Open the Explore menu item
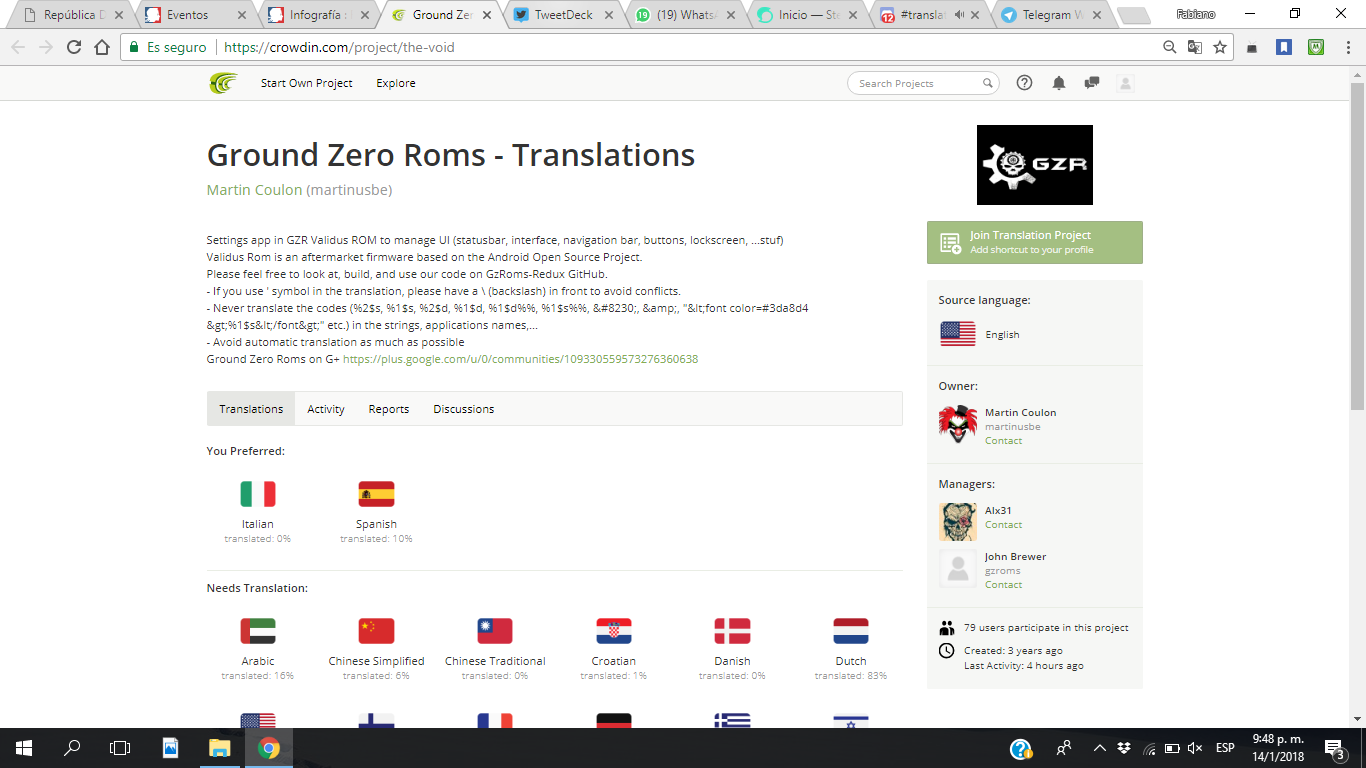Image resolution: width=1366 pixels, height=768 pixels. 396,83
